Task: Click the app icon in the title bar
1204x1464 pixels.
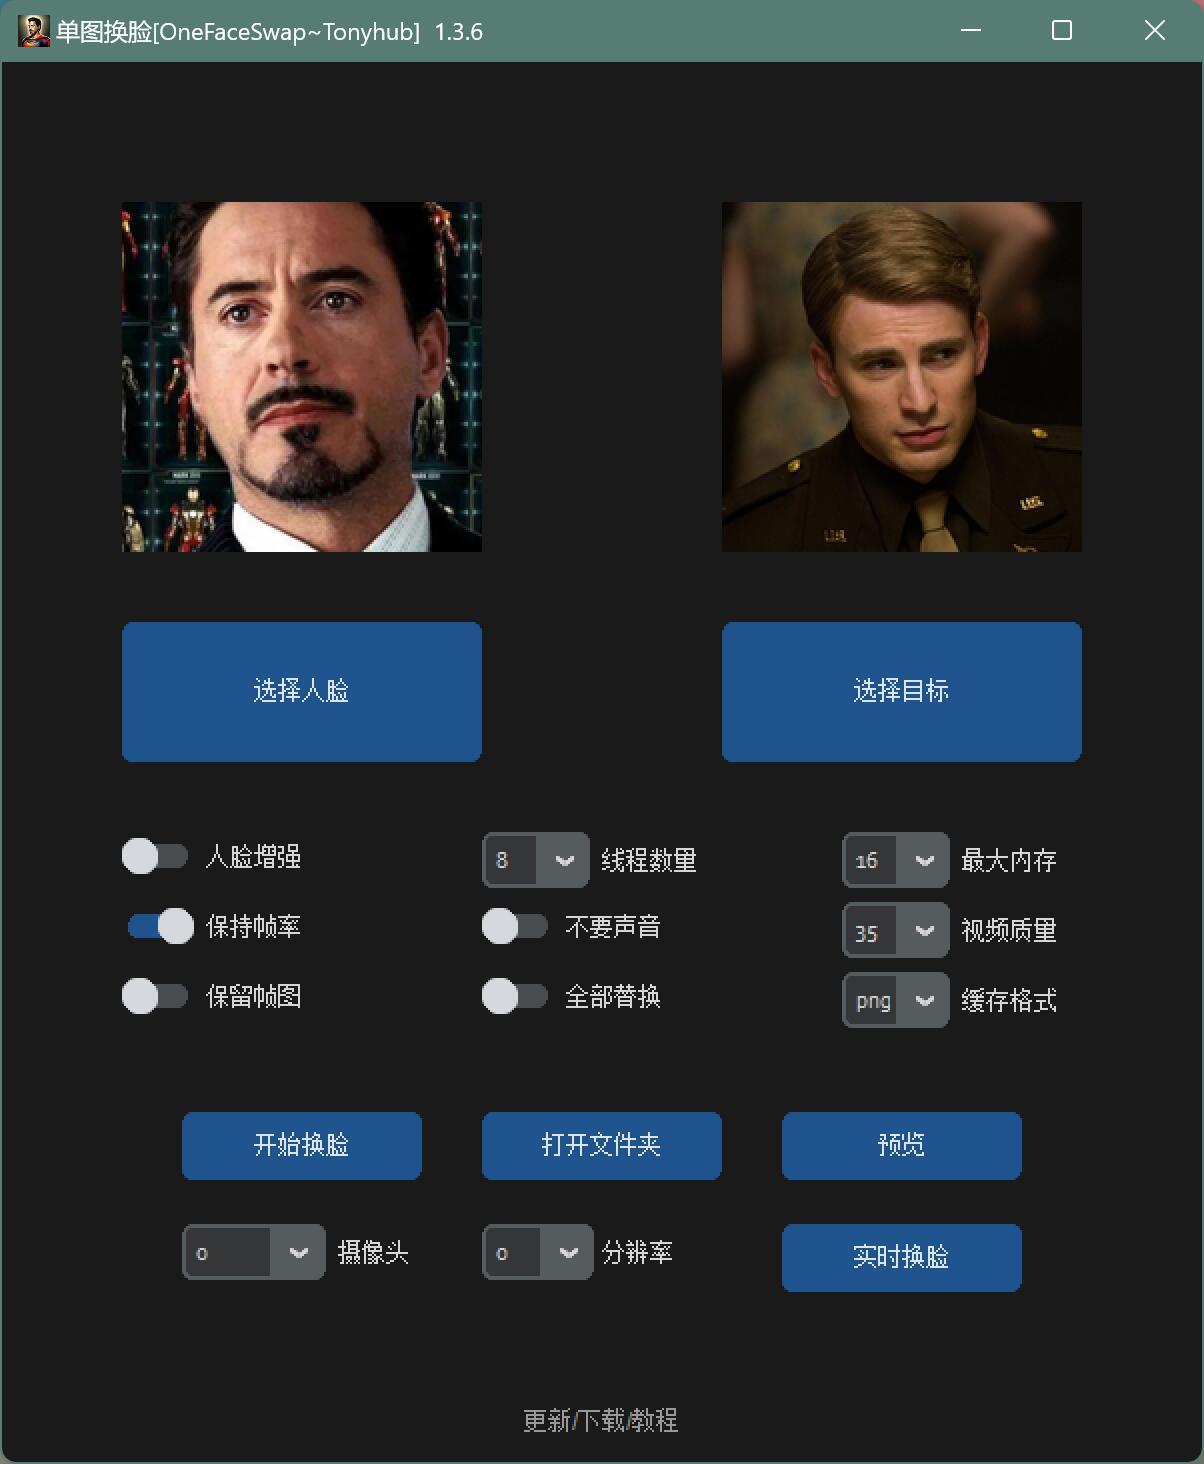Action: (x=34, y=31)
